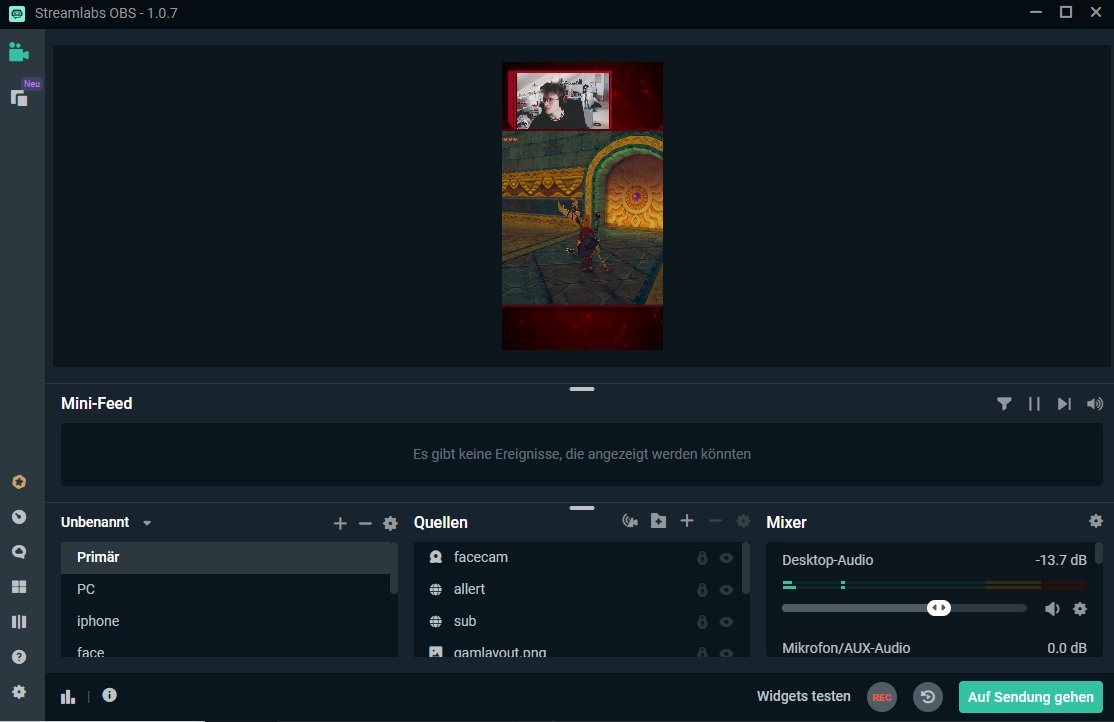
Task: Lock the facecam source
Action: [x=702, y=558]
